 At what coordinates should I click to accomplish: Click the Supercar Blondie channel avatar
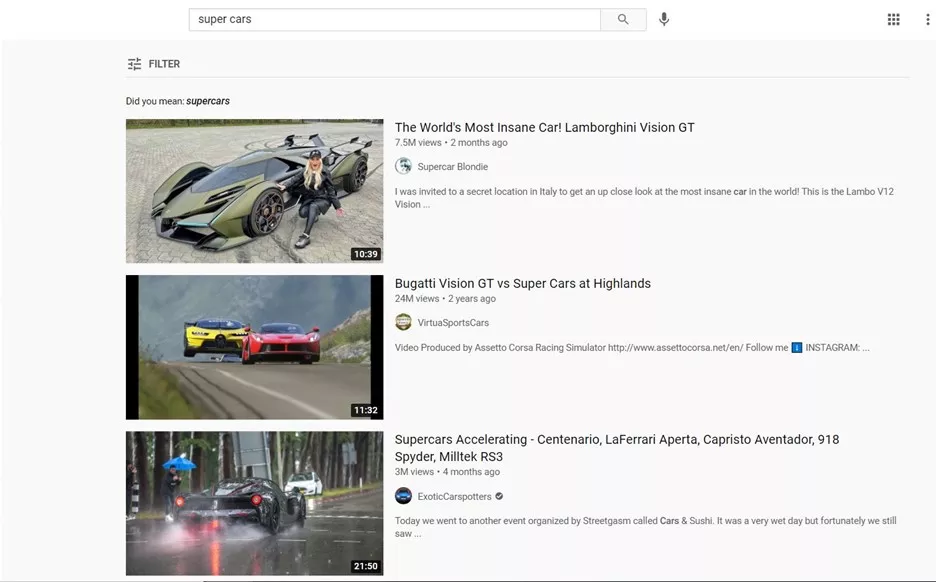404,166
